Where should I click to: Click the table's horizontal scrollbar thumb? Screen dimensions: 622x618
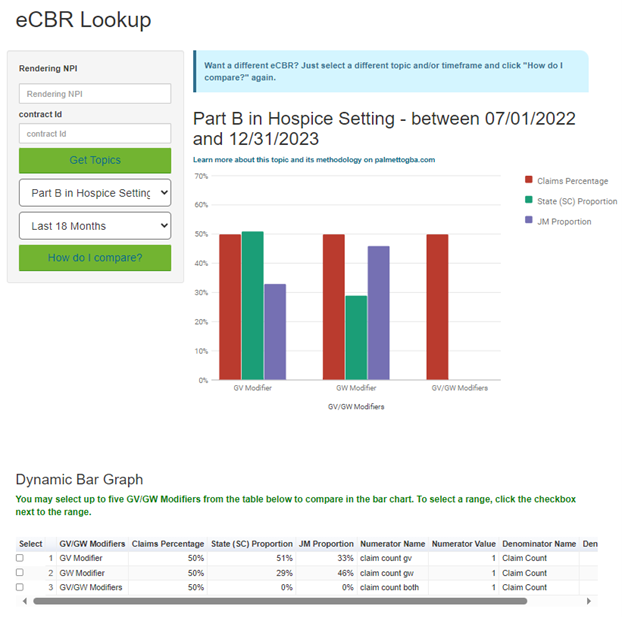(280, 601)
